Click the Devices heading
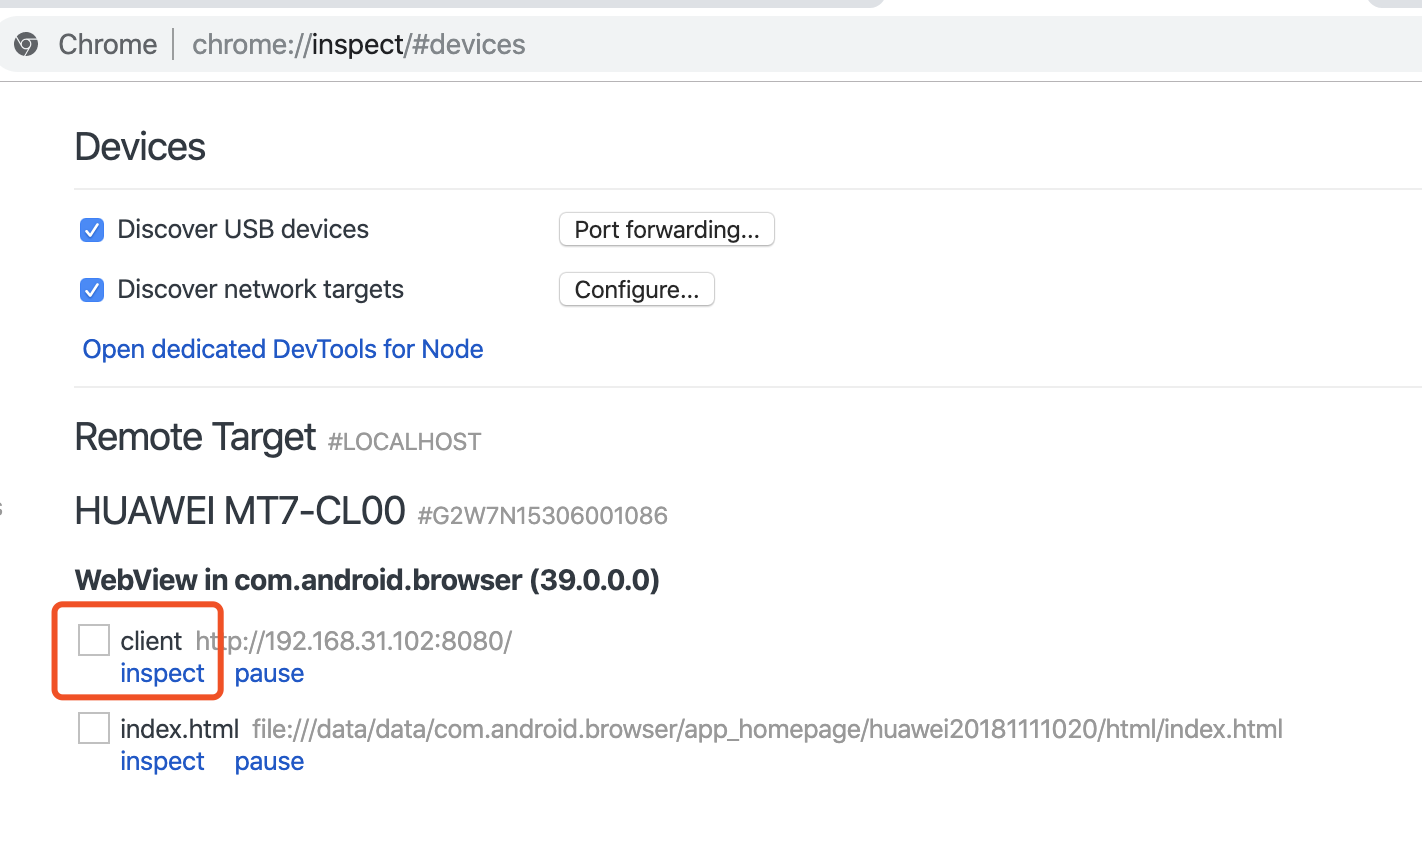This screenshot has width=1422, height=864. (140, 147)
